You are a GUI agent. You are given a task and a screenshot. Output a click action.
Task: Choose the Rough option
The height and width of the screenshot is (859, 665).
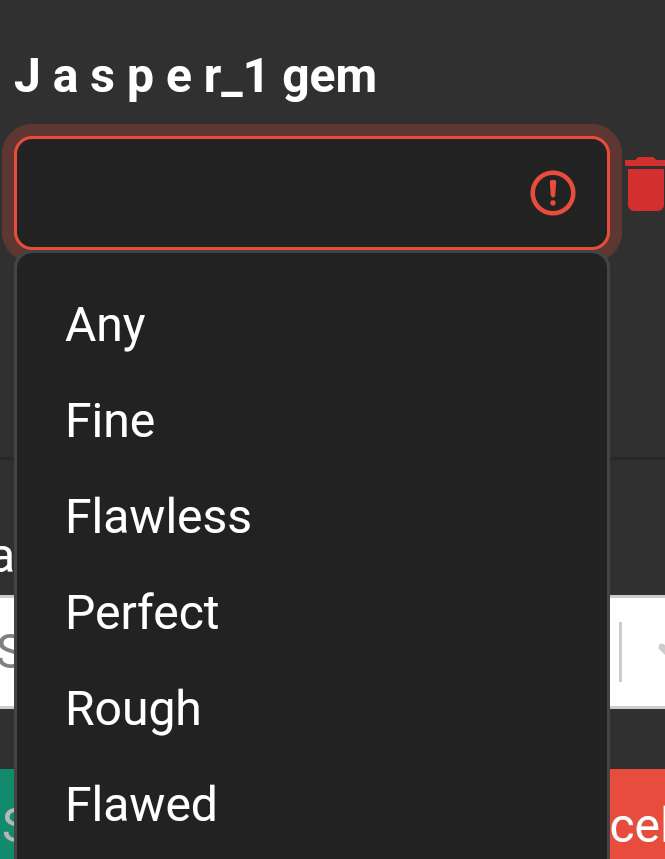[133, 708]
